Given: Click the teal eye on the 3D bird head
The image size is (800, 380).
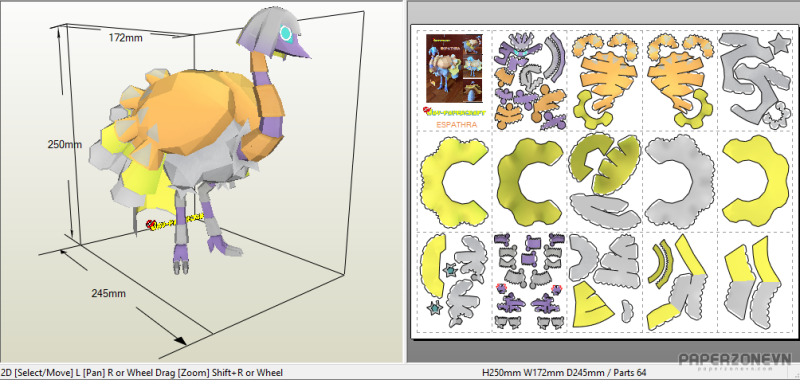Looking at the screenshot, I should tap(286, 35).
